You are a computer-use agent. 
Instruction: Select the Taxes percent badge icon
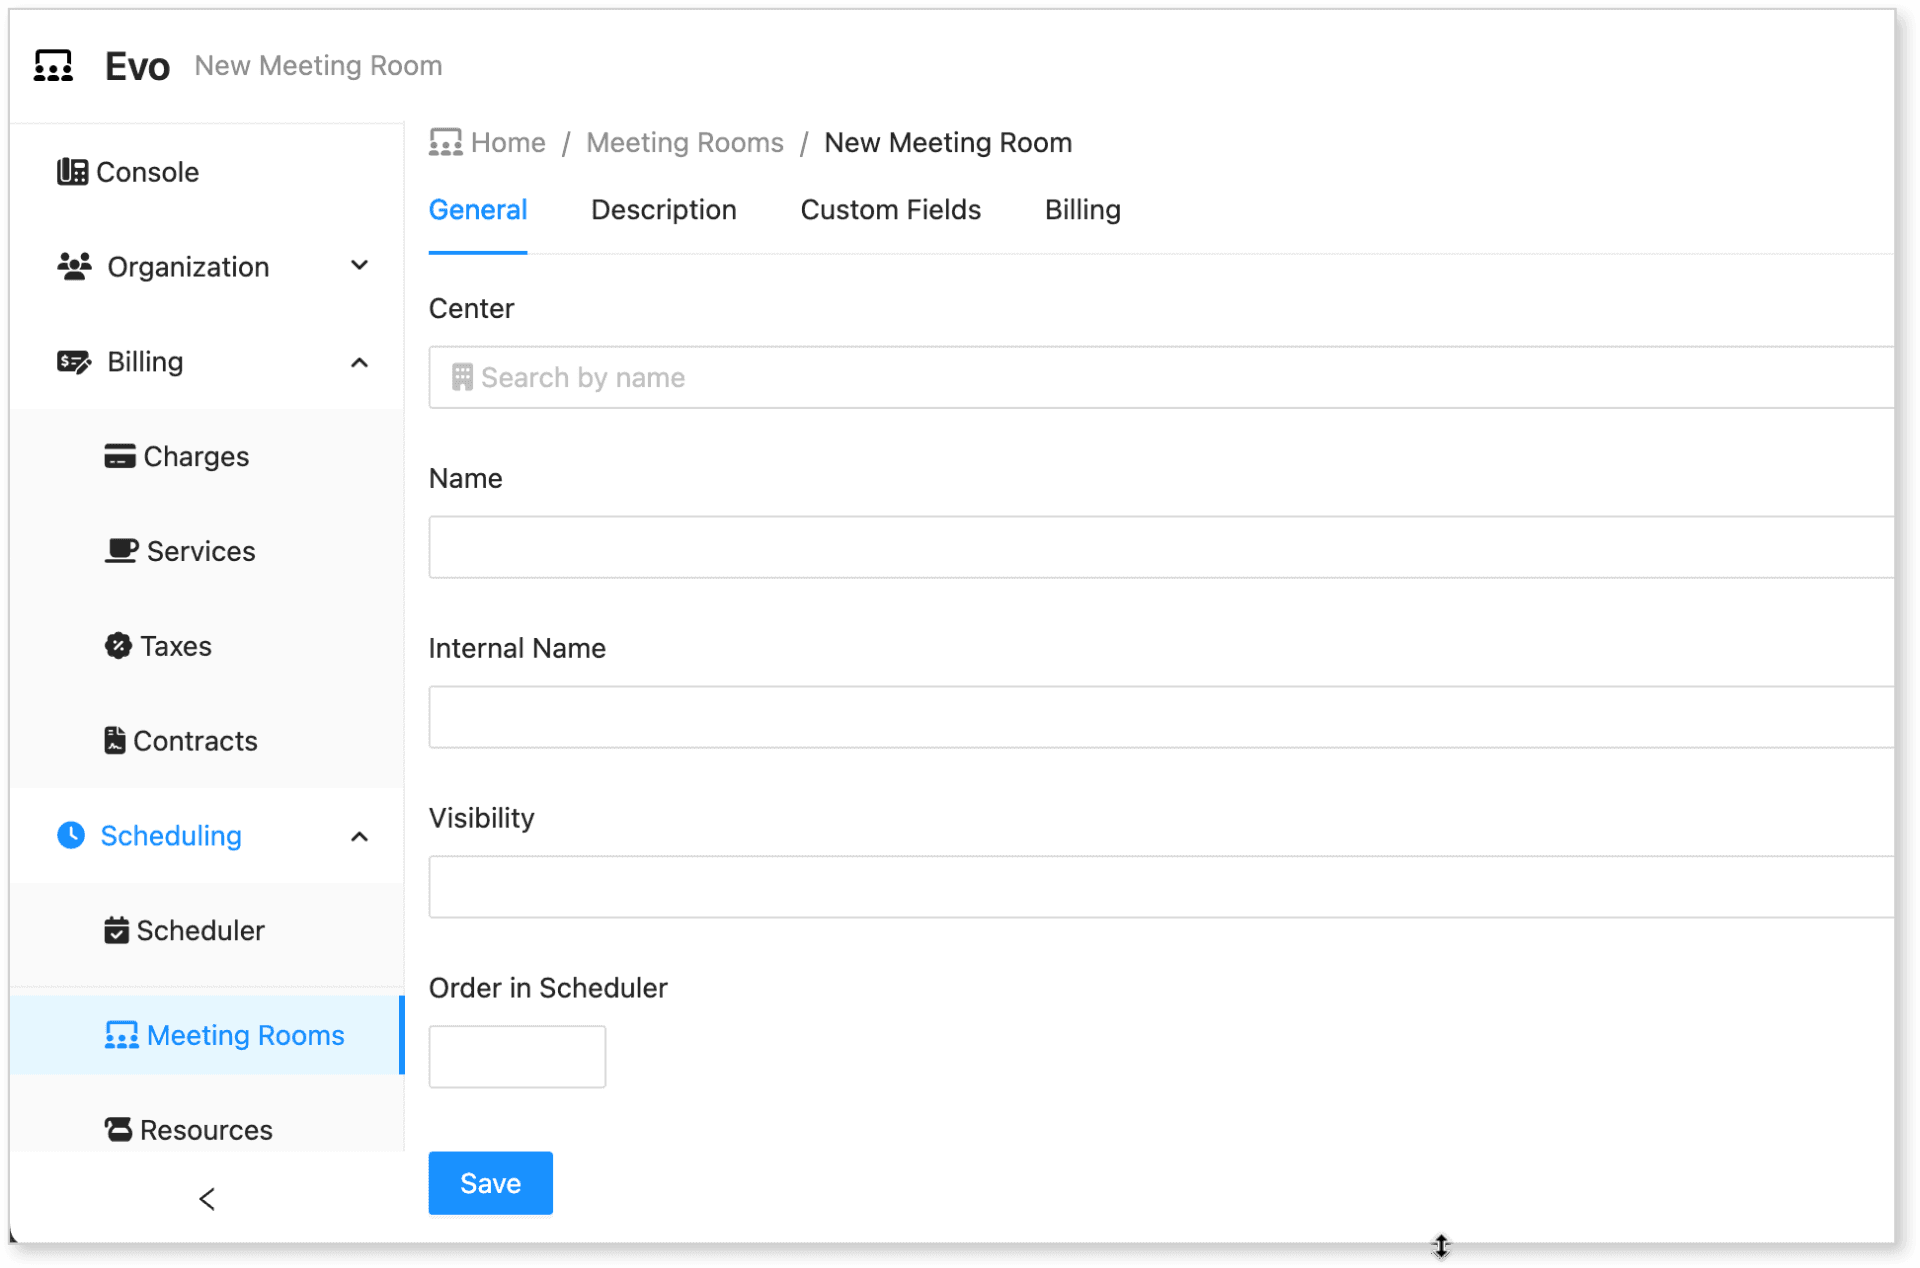pos(118,646)
